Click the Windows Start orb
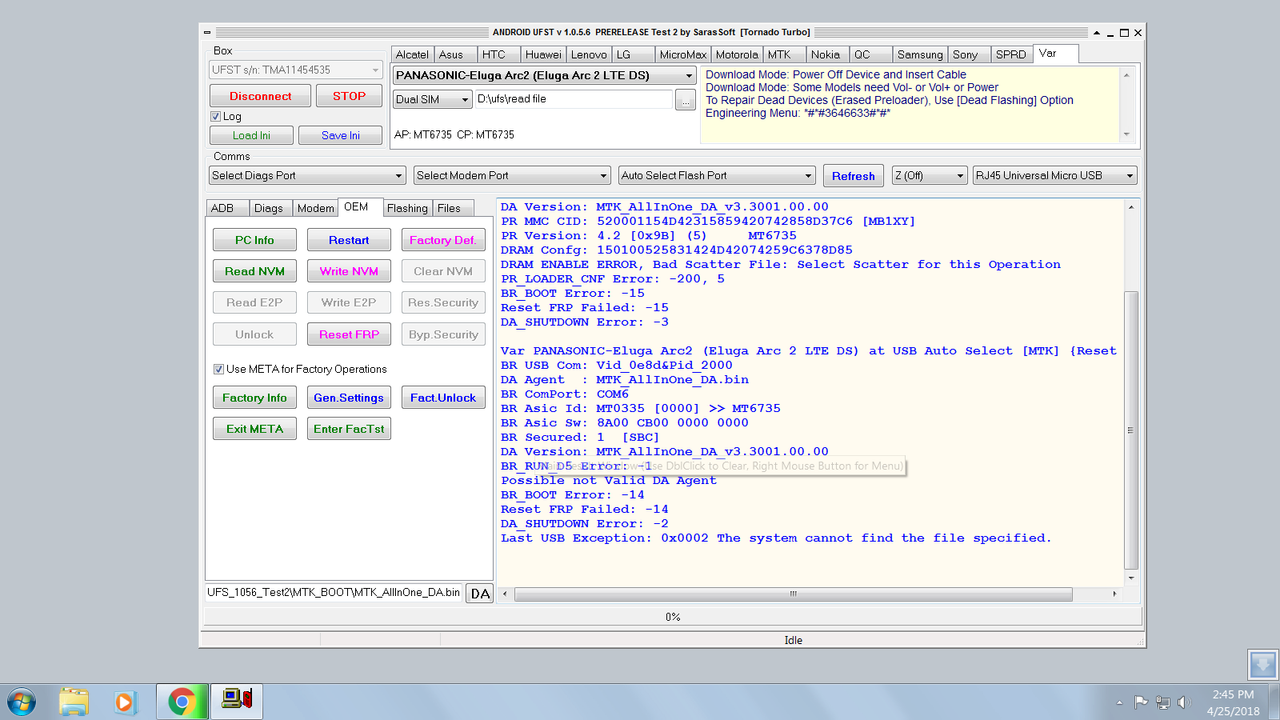 [21, 702]
